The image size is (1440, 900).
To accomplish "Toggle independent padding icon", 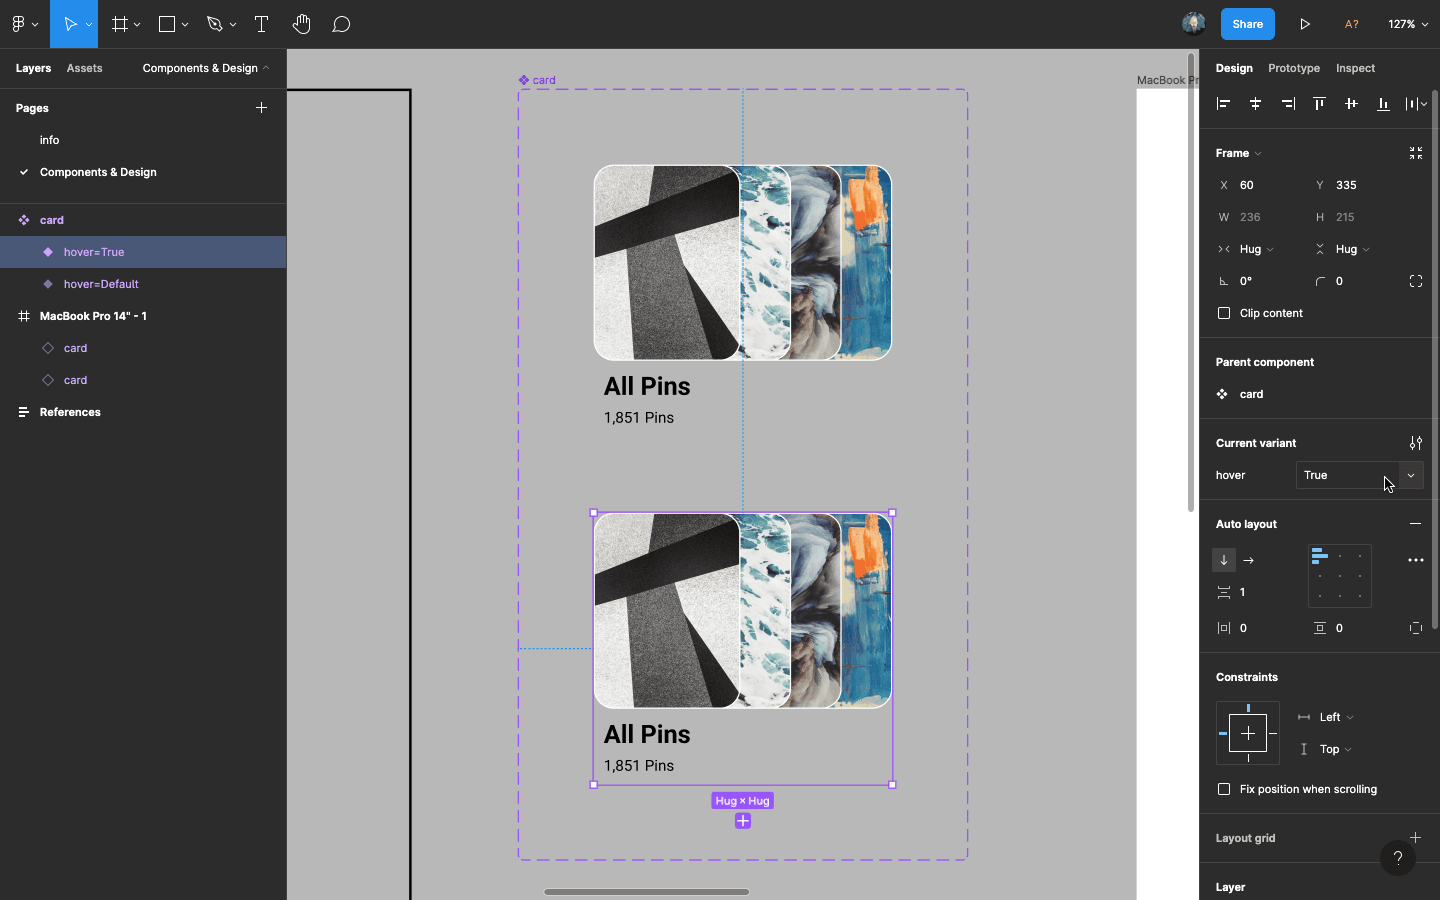I will coord(1415,628).
